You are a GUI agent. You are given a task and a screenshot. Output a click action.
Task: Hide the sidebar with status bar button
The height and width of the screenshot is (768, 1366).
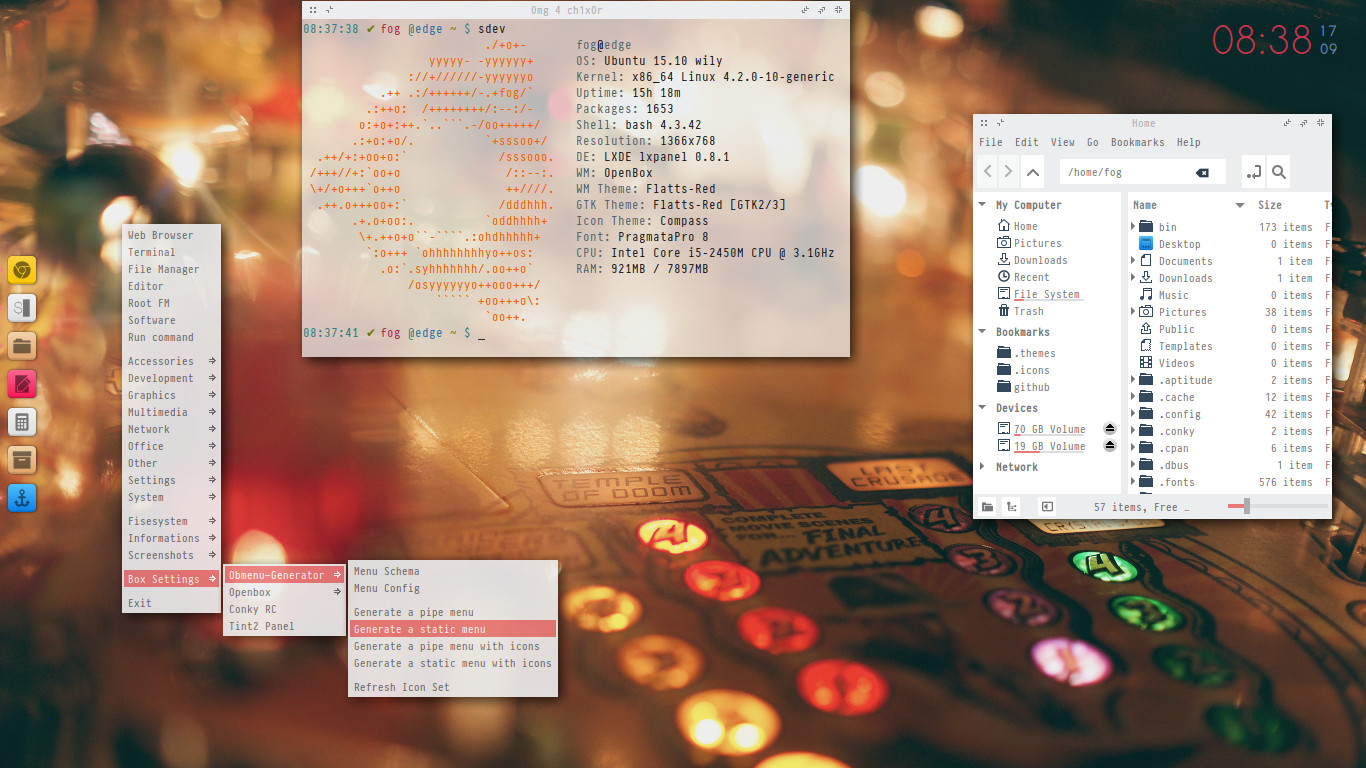[1046, 507]
